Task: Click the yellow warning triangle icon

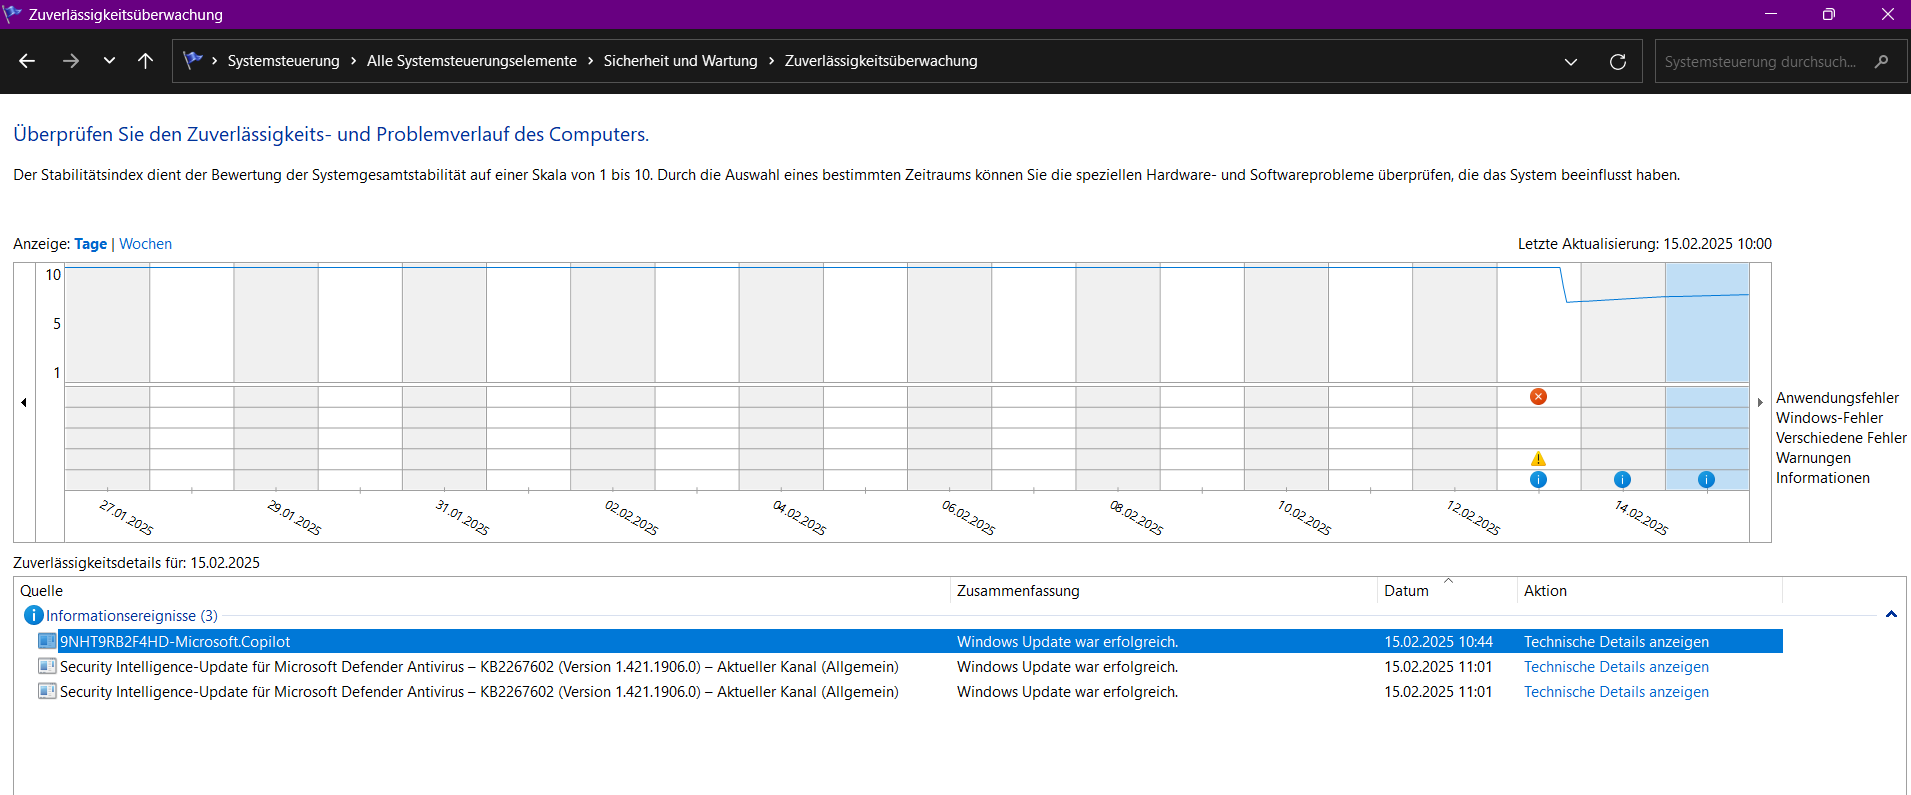Action: tap(1538, 459)
